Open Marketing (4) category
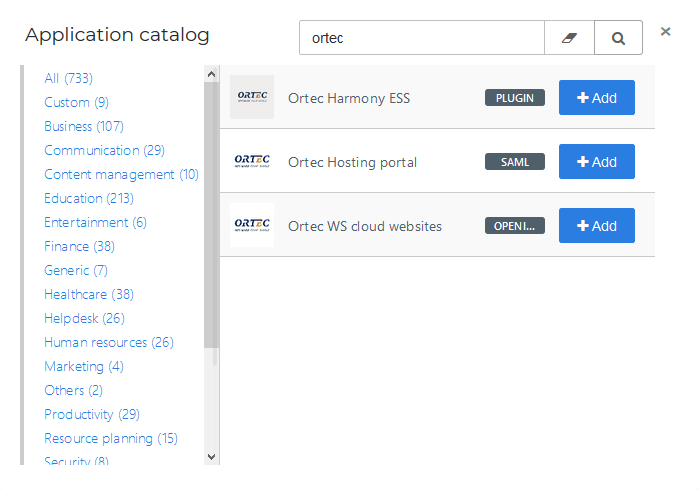This screenshot has height=489, width=698. click(84, 367)
